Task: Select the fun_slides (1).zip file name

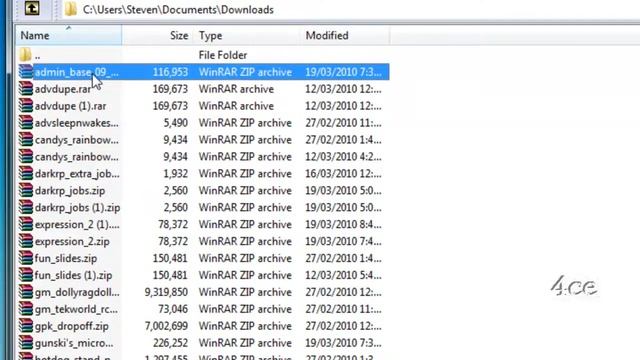Action: (73, 276)
